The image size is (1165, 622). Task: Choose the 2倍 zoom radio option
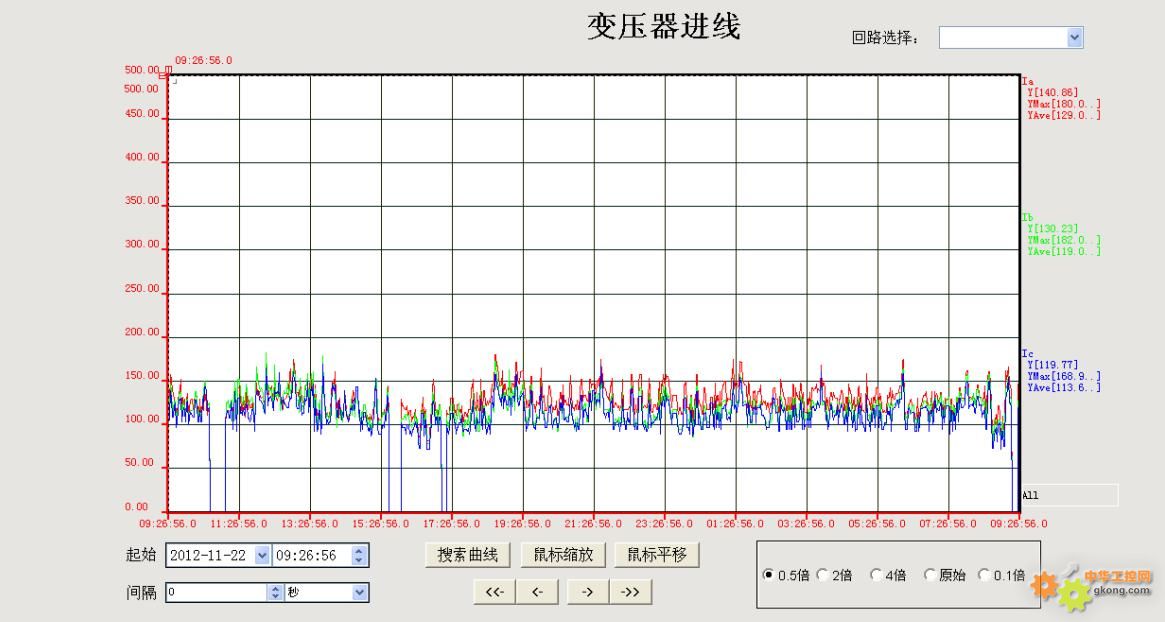click(x=823, y=575)
